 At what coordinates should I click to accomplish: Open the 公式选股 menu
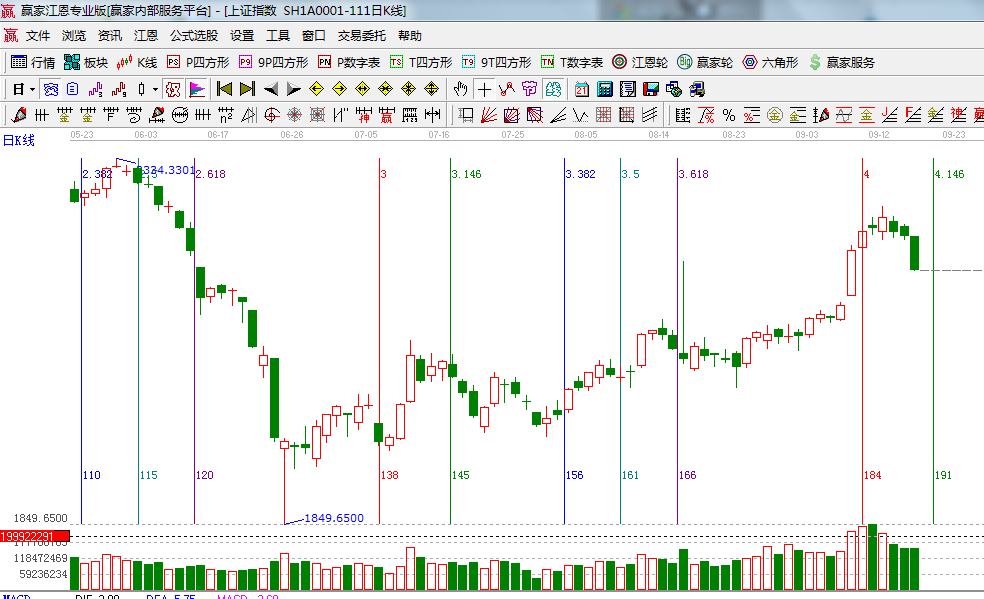(x=193, y=36)
